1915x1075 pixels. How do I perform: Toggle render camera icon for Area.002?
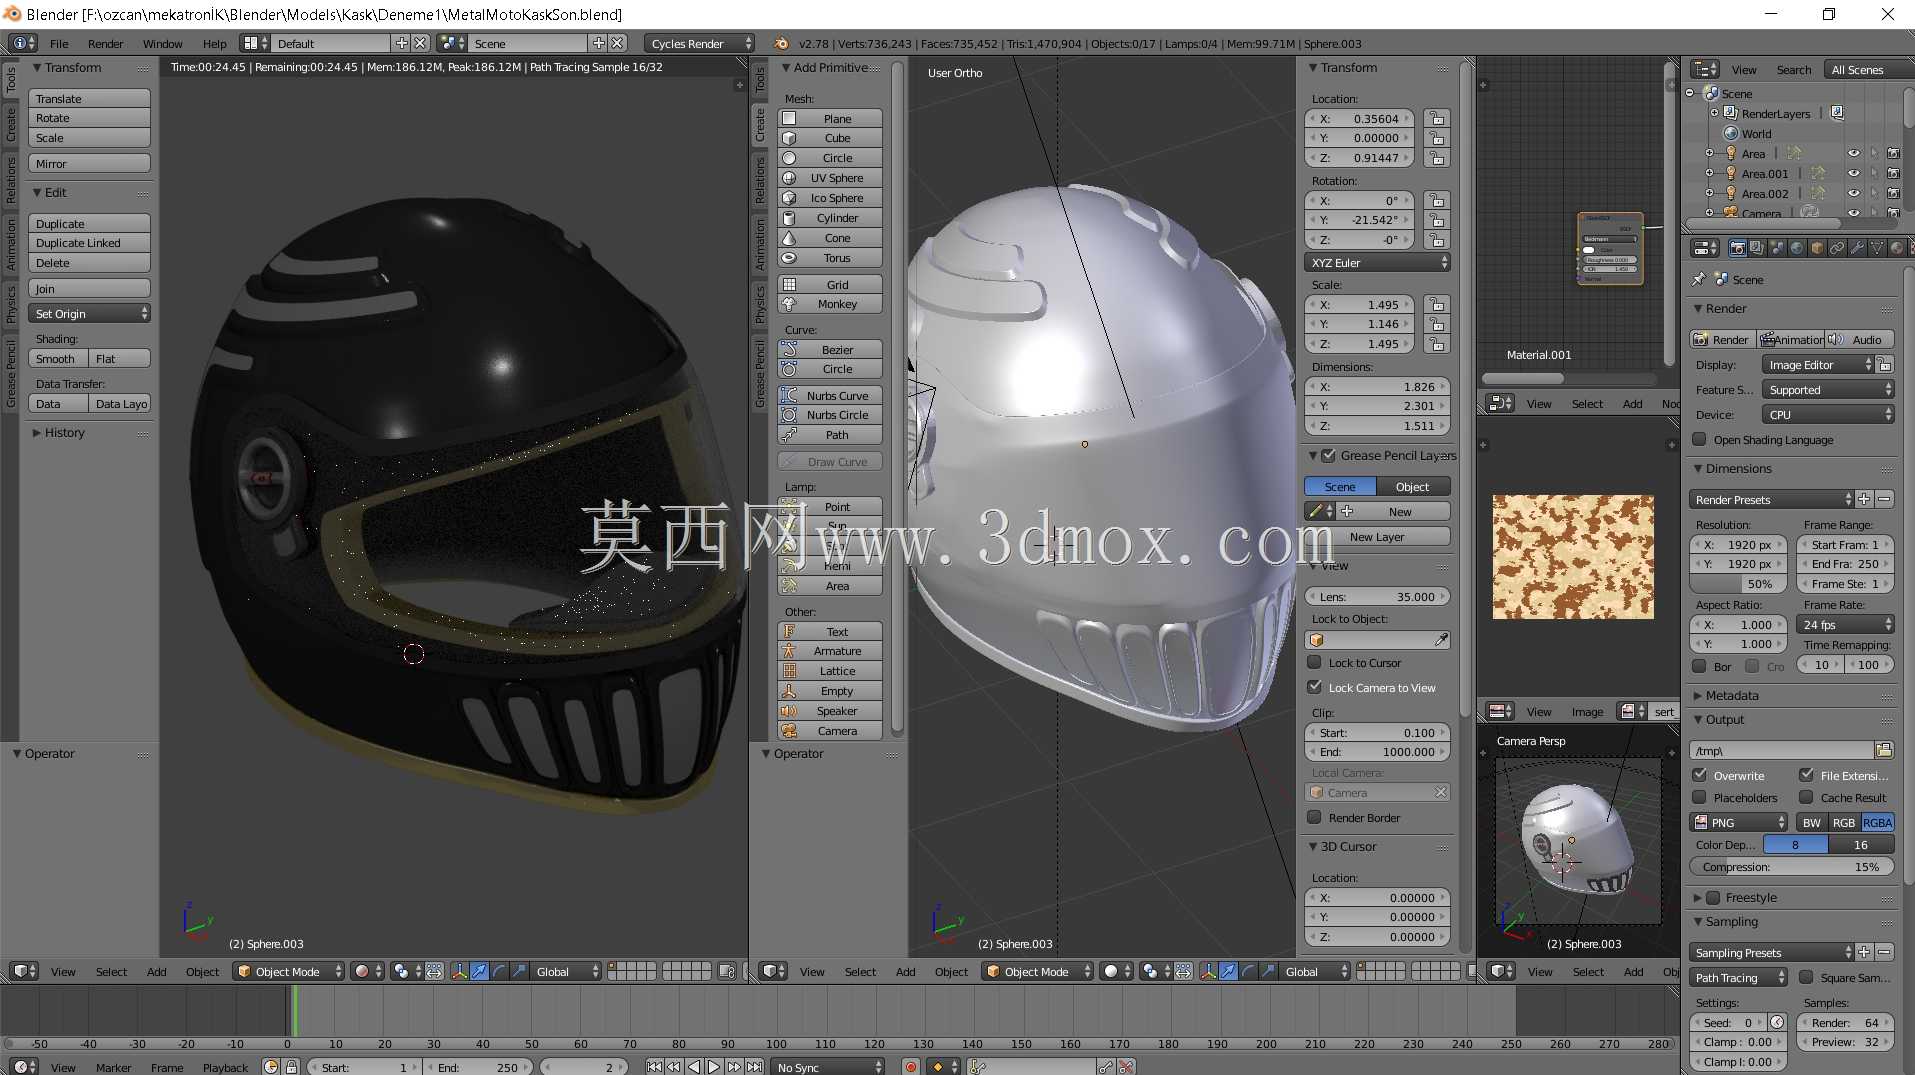pyautogui.click(x=1893, y=193)
